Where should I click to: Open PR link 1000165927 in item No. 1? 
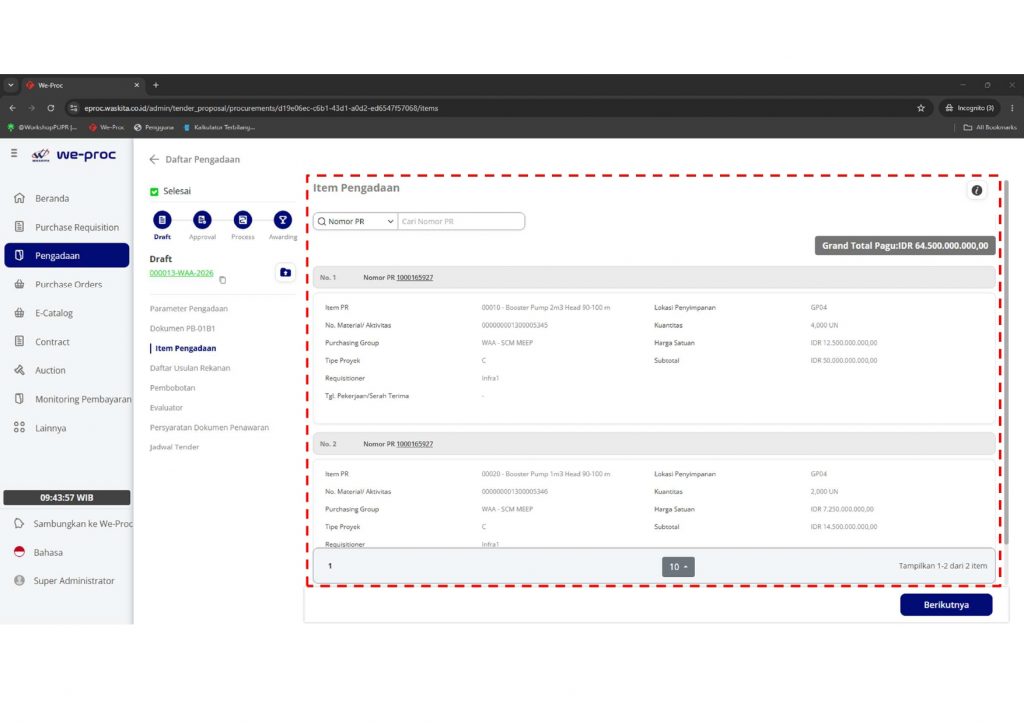pos(415,277)
